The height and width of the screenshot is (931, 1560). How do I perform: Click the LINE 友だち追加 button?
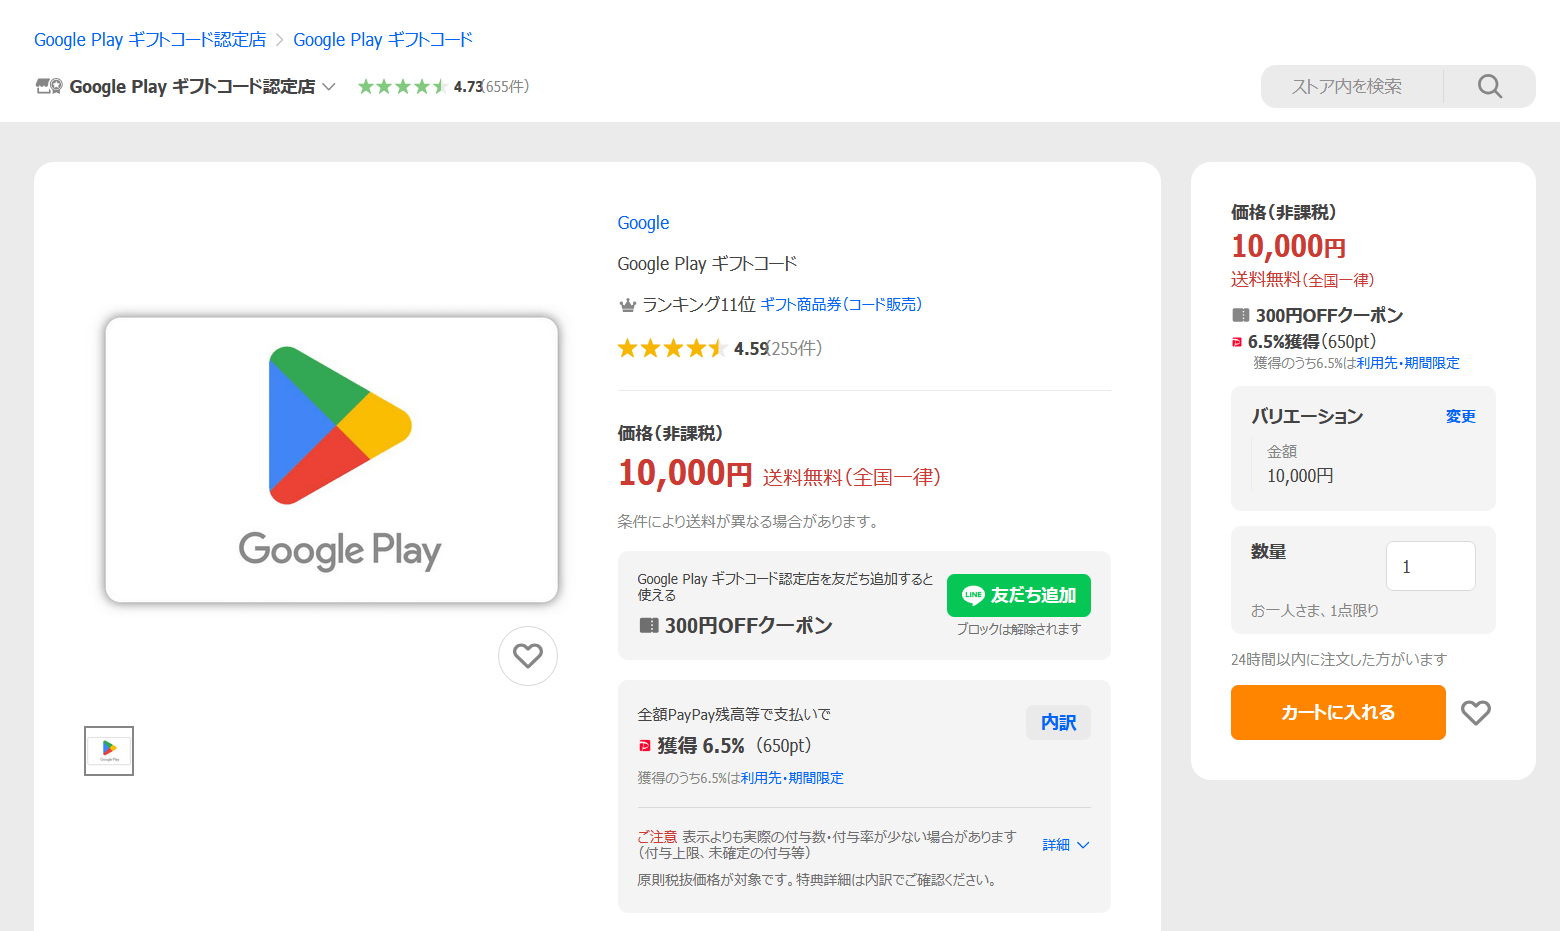click(1018, 596)
